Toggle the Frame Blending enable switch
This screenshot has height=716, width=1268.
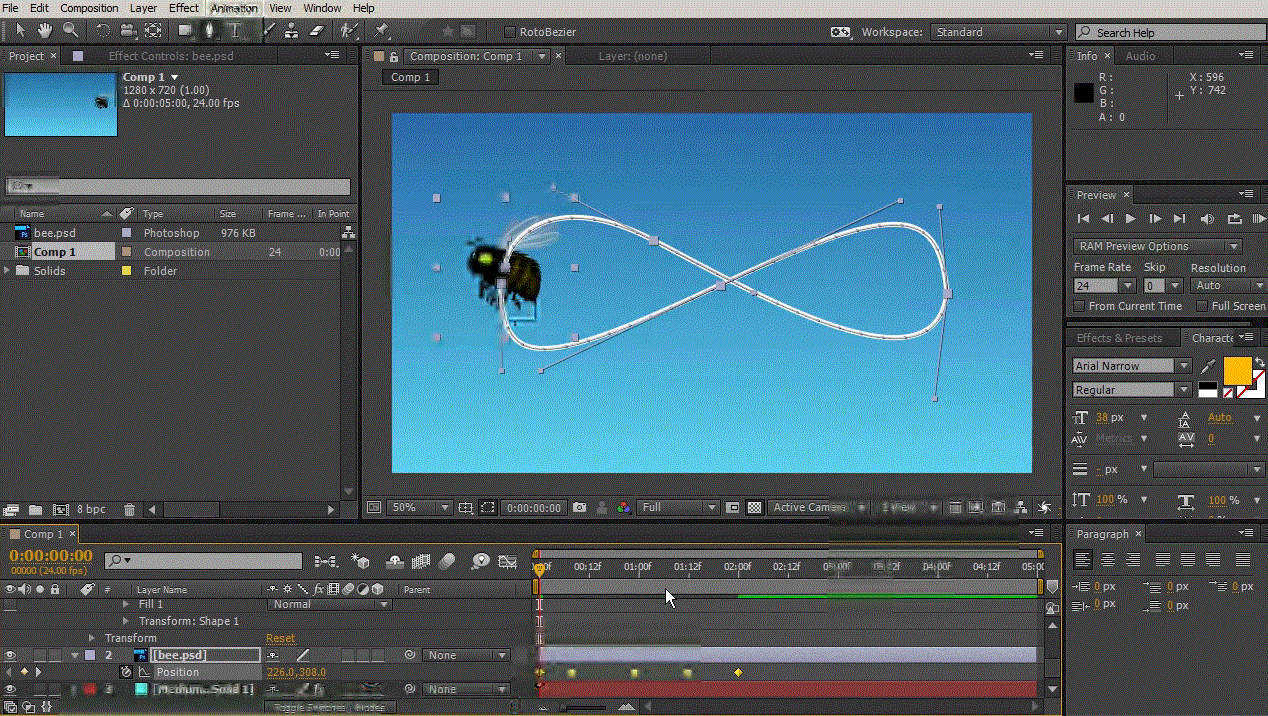[x=421, y=562]
